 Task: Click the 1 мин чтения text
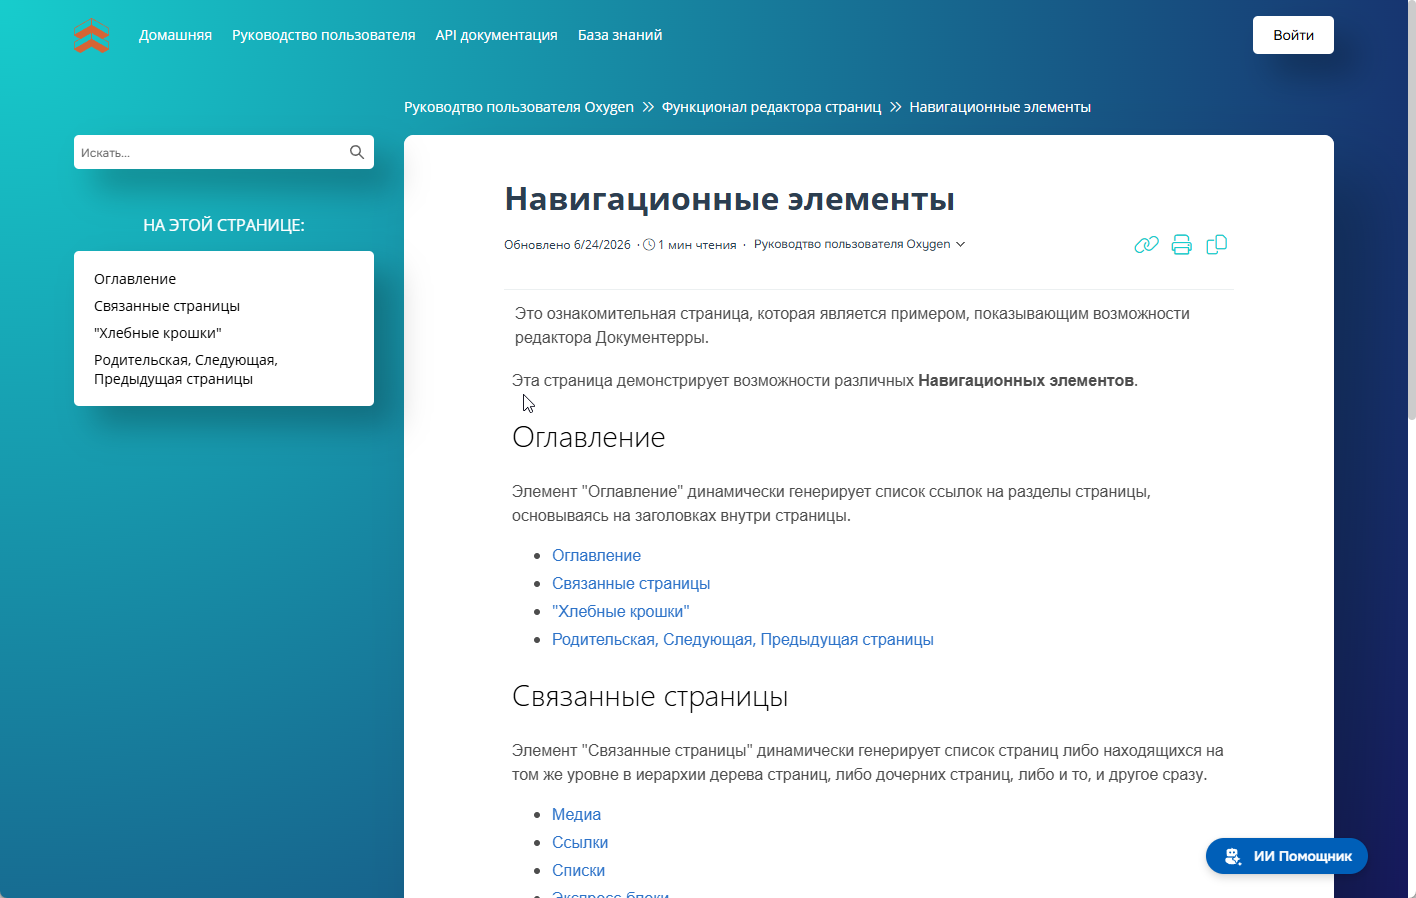coord(697,244)
